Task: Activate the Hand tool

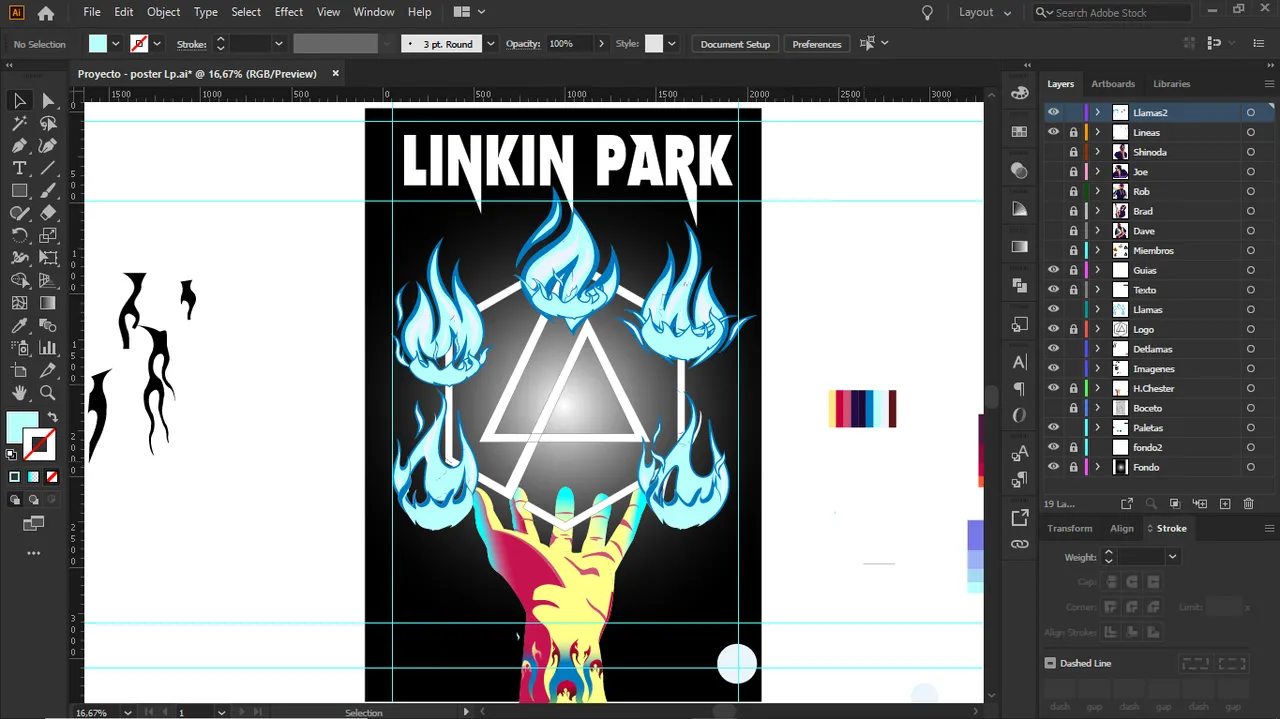Action: click(x=19, y=393)
